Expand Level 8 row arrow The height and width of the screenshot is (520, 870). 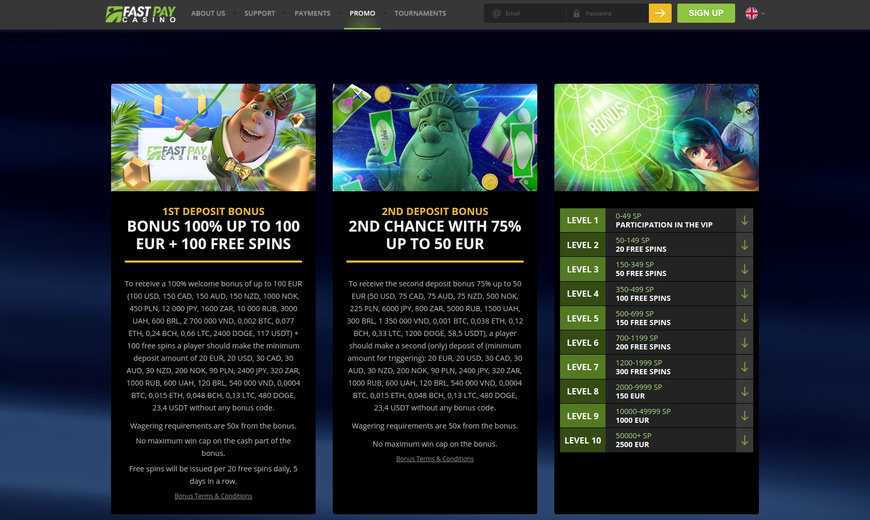point(745,391)
